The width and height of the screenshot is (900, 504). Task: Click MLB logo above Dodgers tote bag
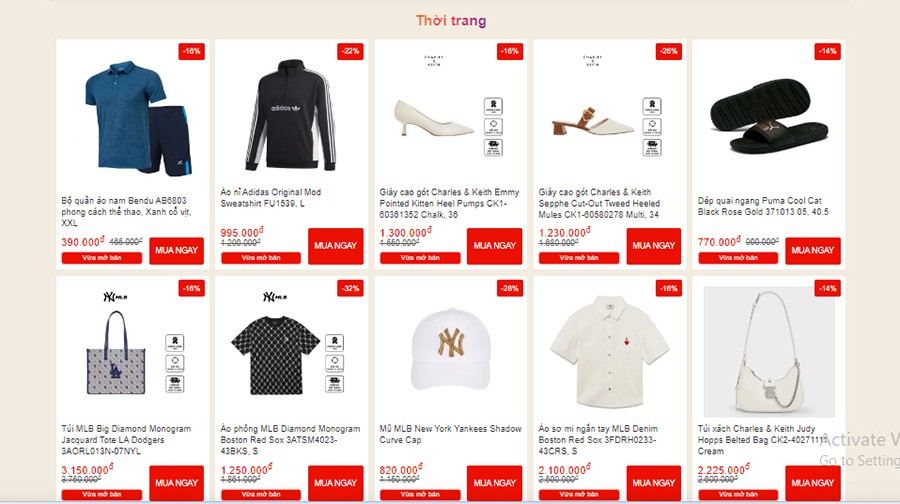coord(115,297)
